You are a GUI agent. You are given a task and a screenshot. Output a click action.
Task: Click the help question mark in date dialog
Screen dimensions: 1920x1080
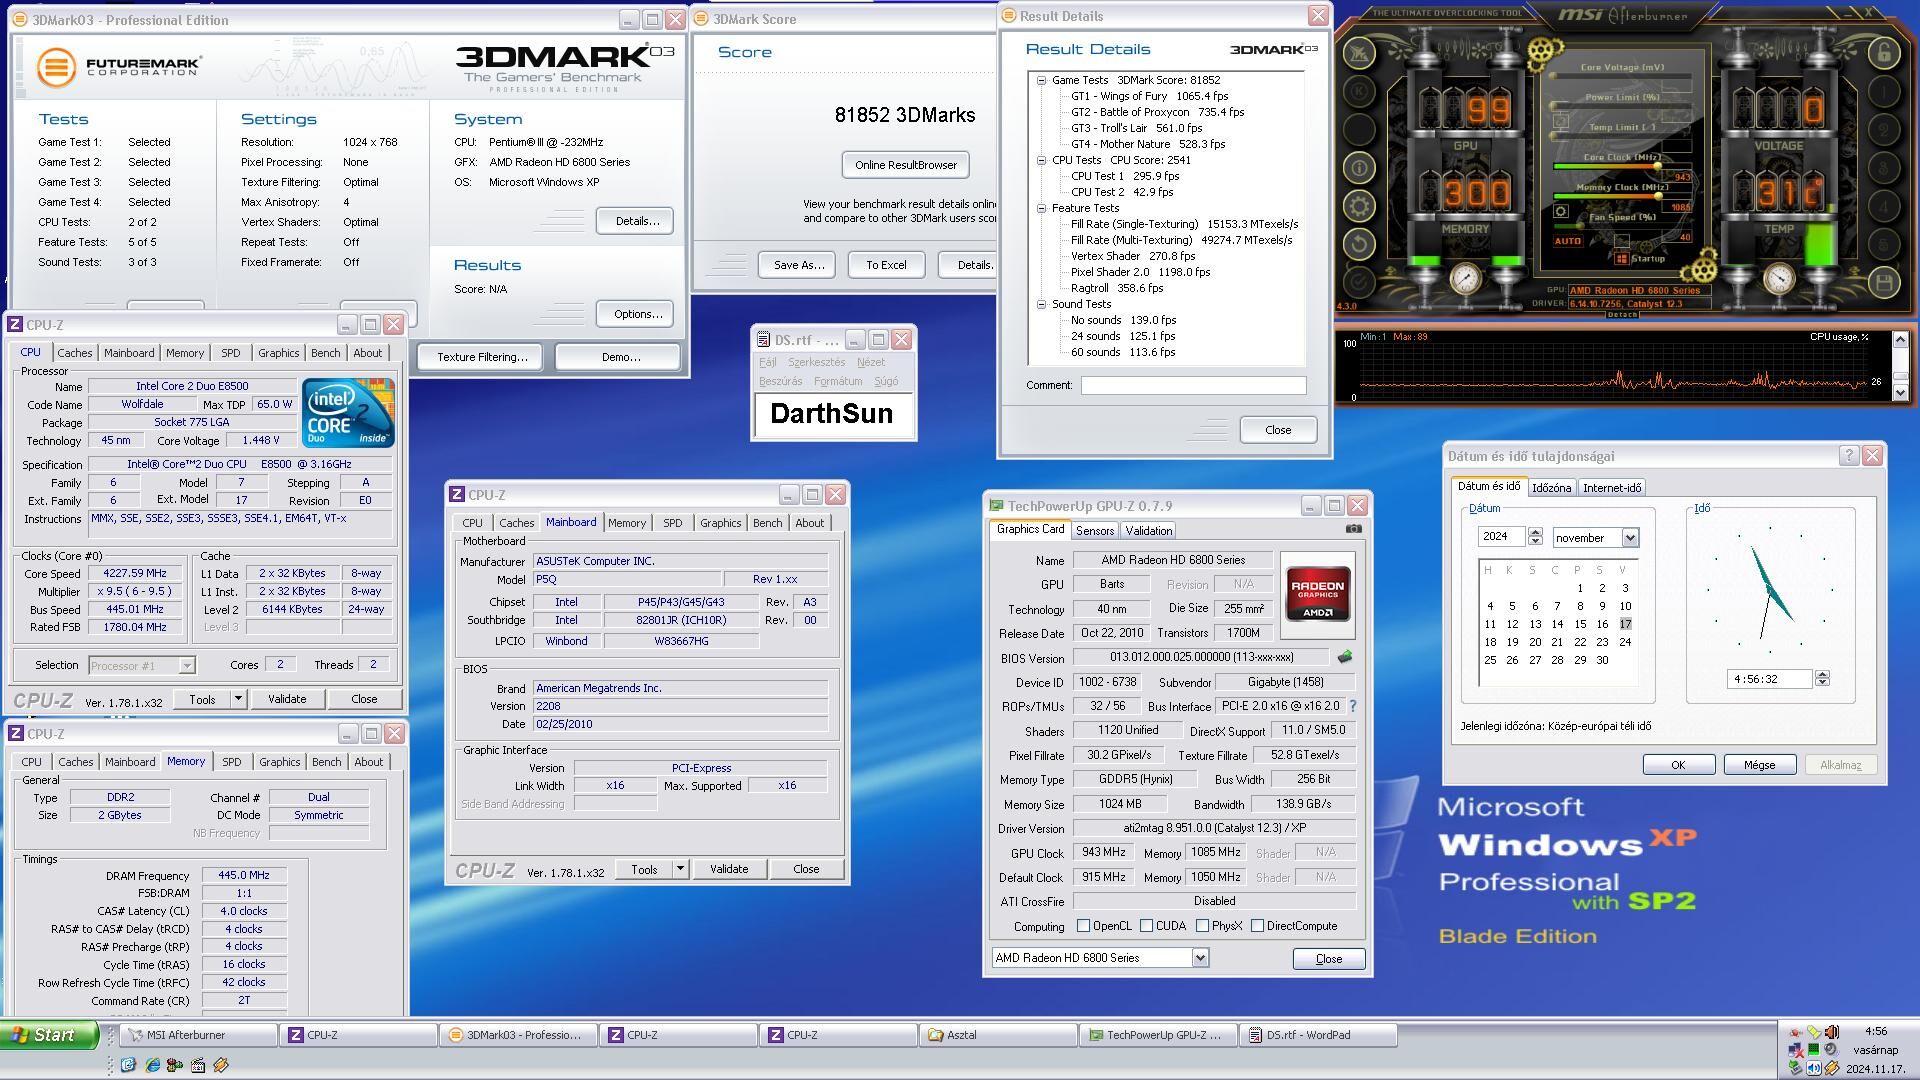click(x=1849, y=456)
